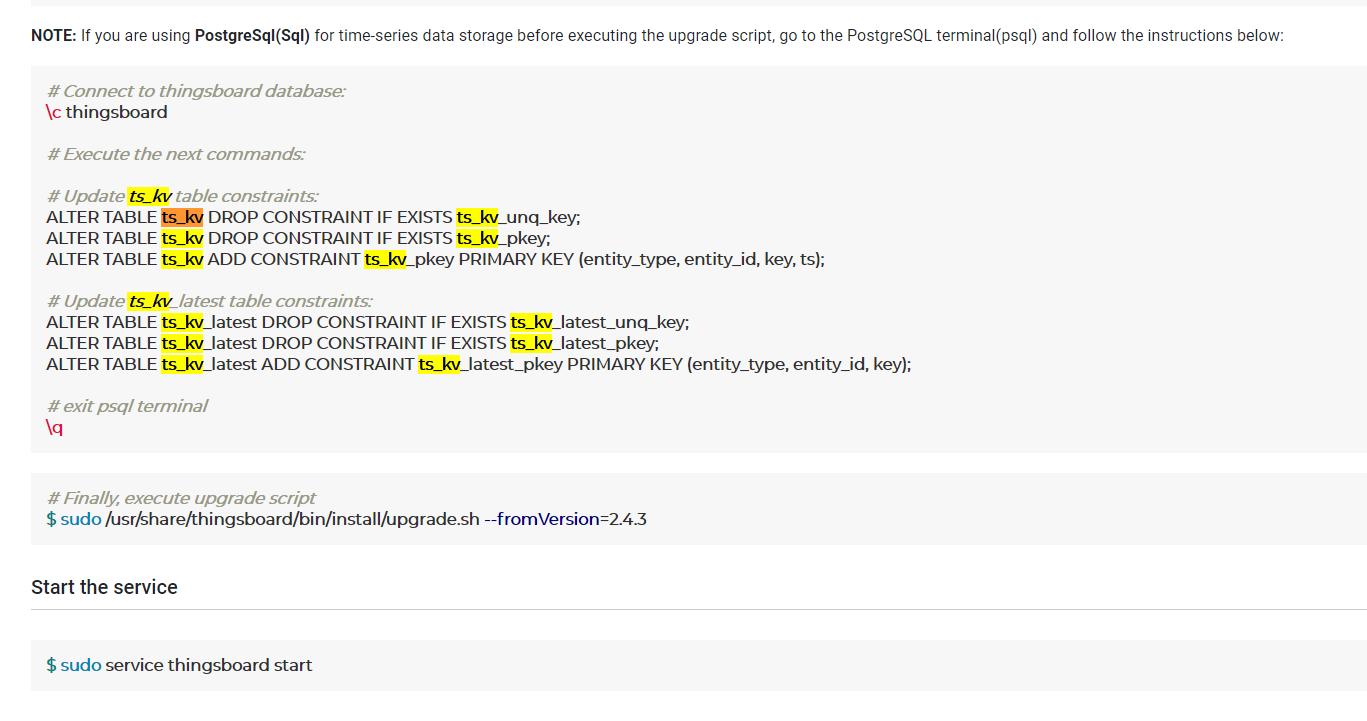Viewport: 1367px width, 721px height.
Task: Click the comment 'Update ts_kv_latest table constraints'
Action: tap(209, 301)
